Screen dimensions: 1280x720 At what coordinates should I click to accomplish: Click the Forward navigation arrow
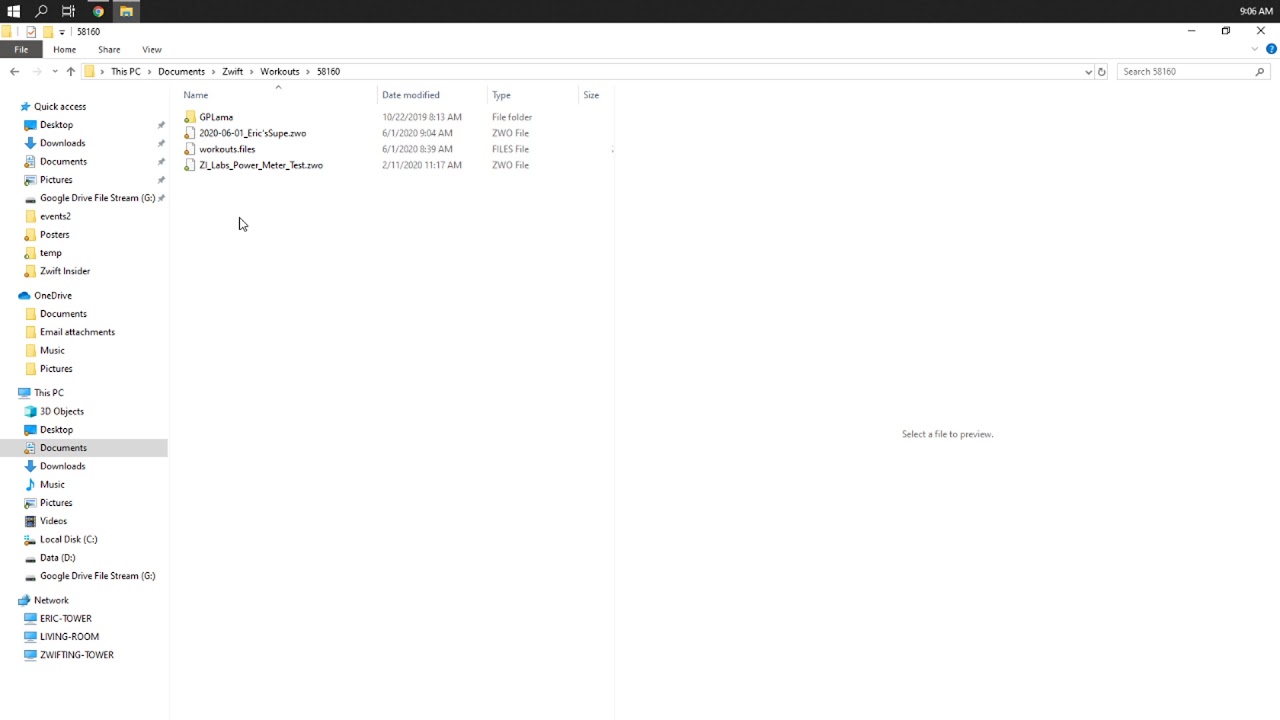tap(37, 72)
